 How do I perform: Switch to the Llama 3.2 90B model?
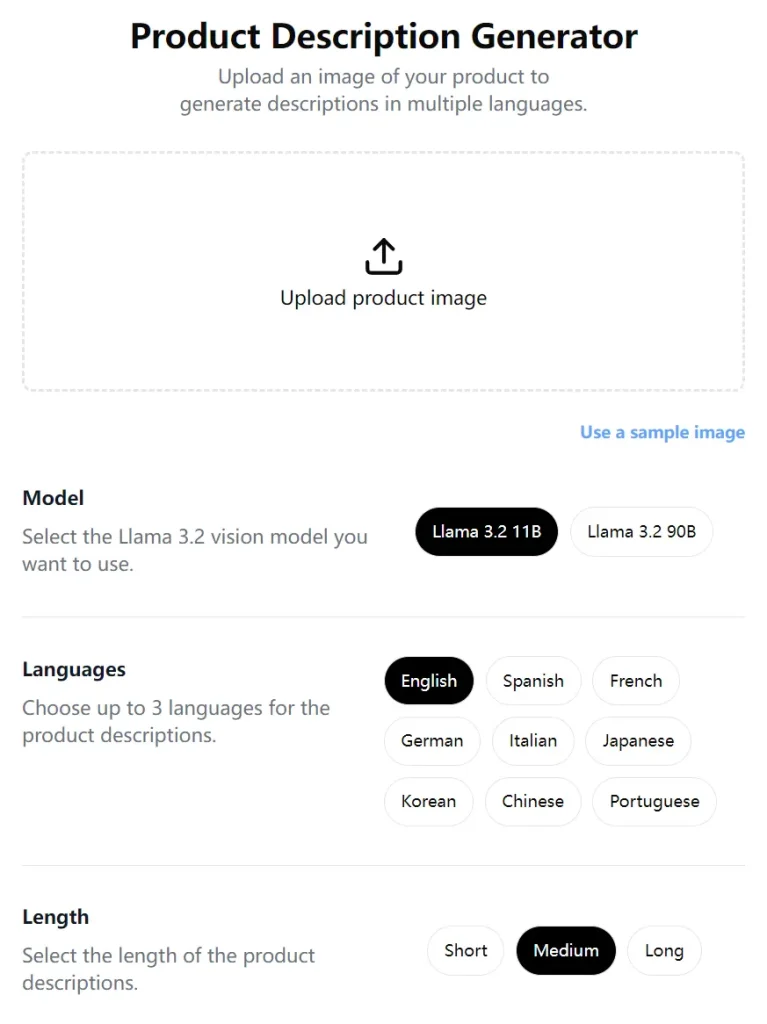click(641, 532)
